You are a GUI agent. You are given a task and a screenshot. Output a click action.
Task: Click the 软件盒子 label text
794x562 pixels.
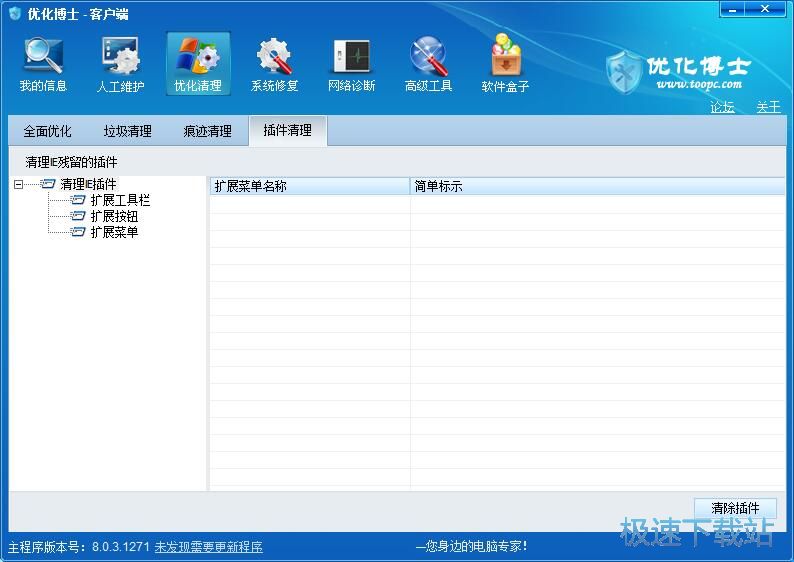505,86
